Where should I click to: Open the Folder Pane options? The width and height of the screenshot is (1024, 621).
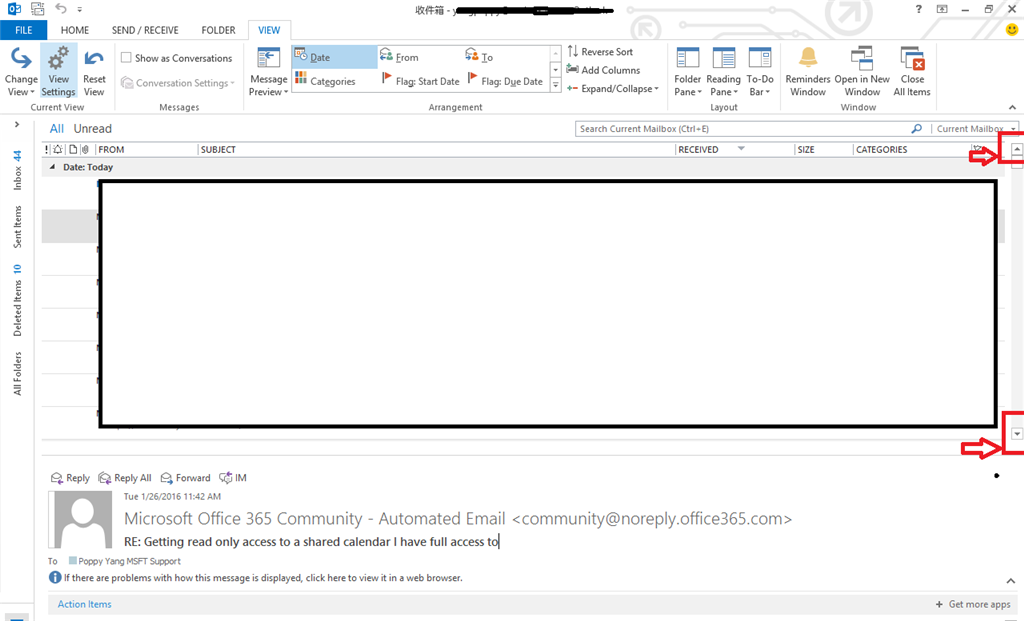coord(688,72)
